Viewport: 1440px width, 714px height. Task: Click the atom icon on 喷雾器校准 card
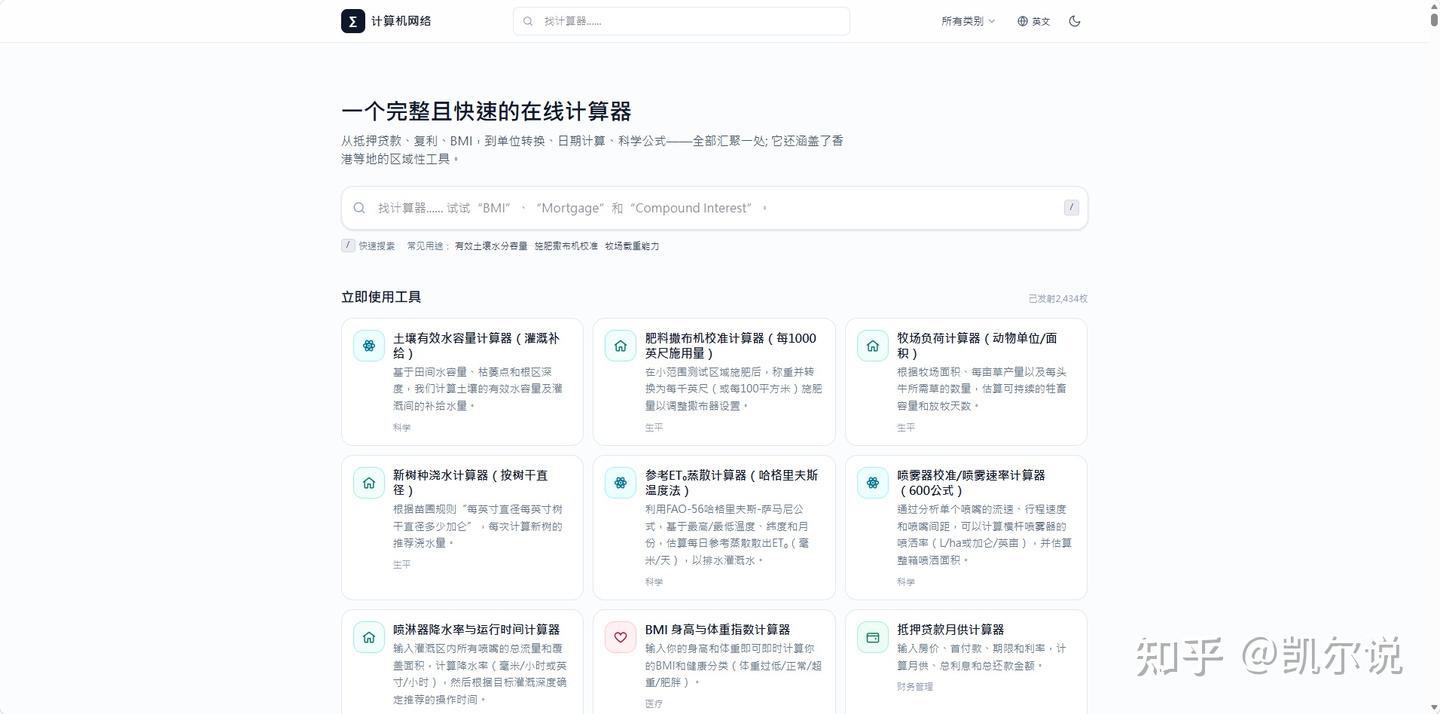click(873, 483)
